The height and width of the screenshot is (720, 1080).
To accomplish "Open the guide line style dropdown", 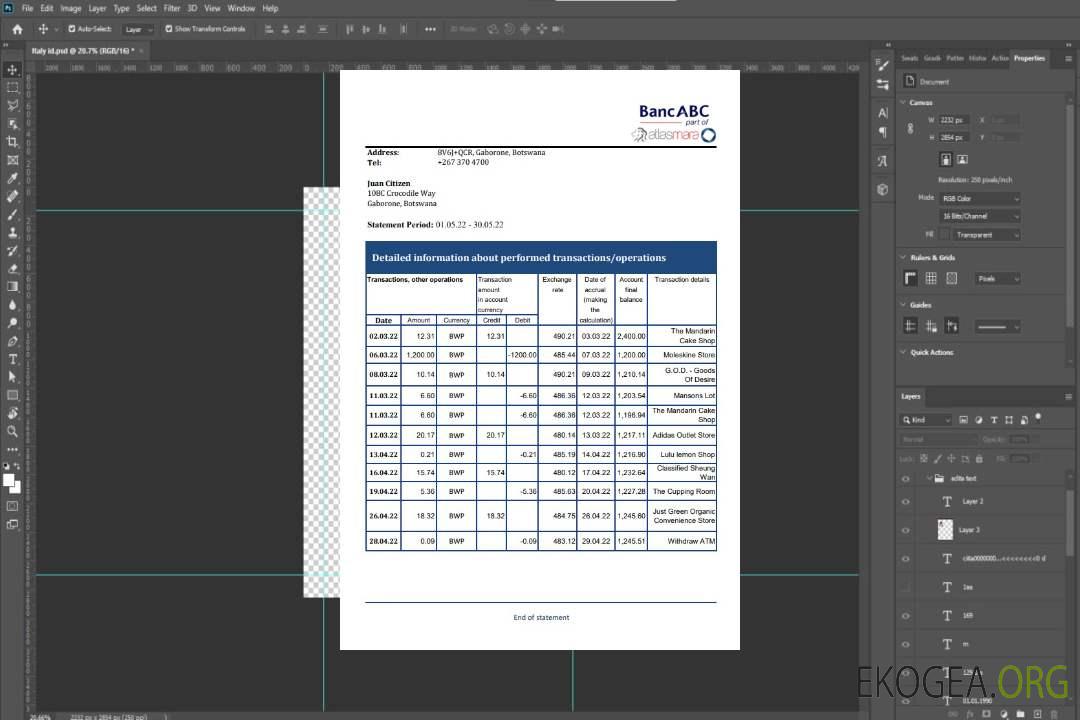I will (998, 327).
